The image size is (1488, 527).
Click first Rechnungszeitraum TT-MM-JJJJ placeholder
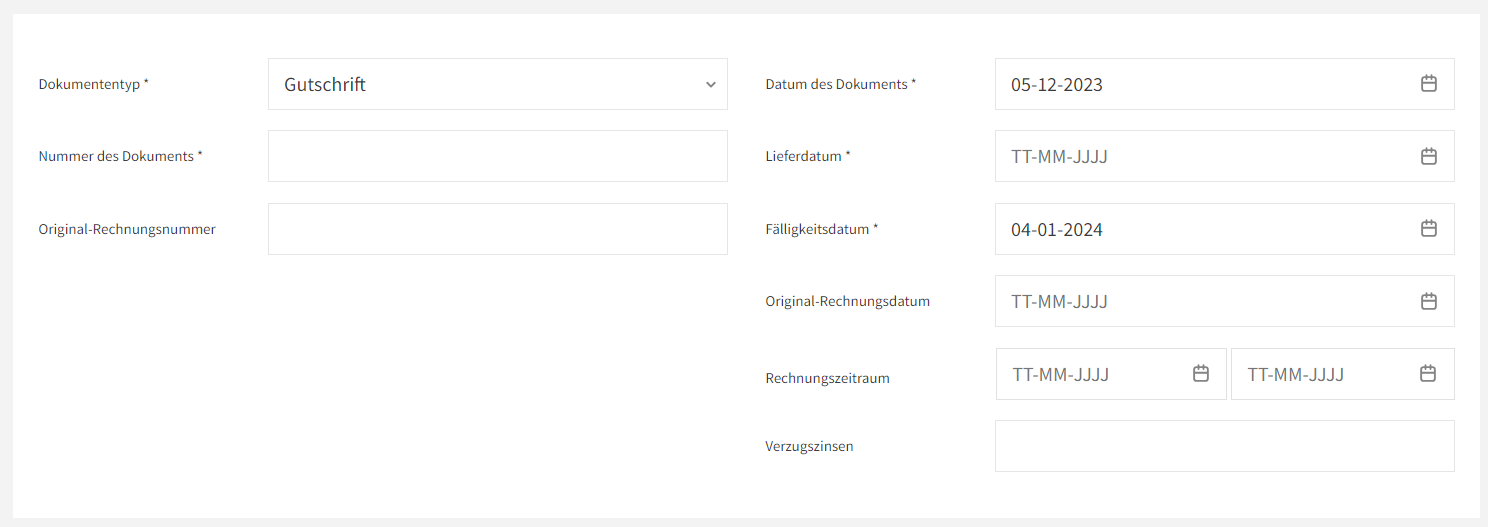tap(1061, 375)
